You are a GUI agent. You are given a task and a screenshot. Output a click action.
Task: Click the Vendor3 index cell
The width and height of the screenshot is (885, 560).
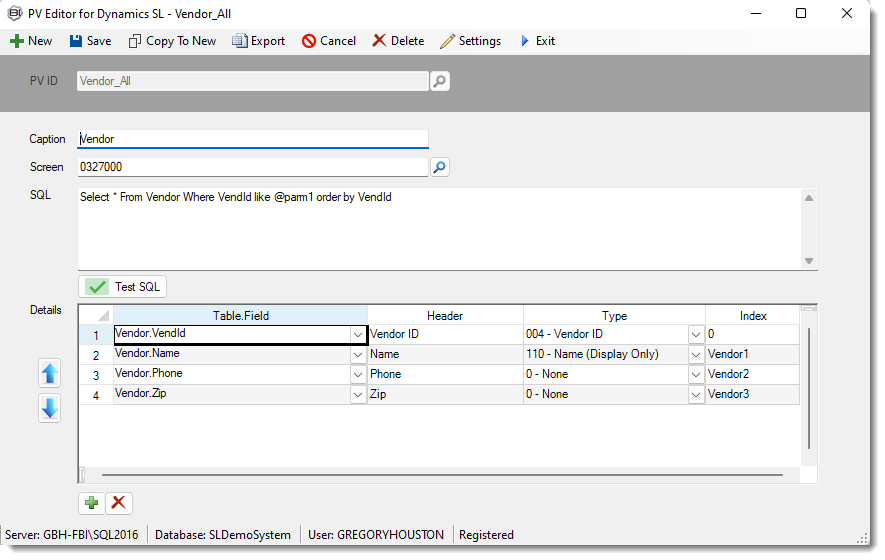coord(752,395)
